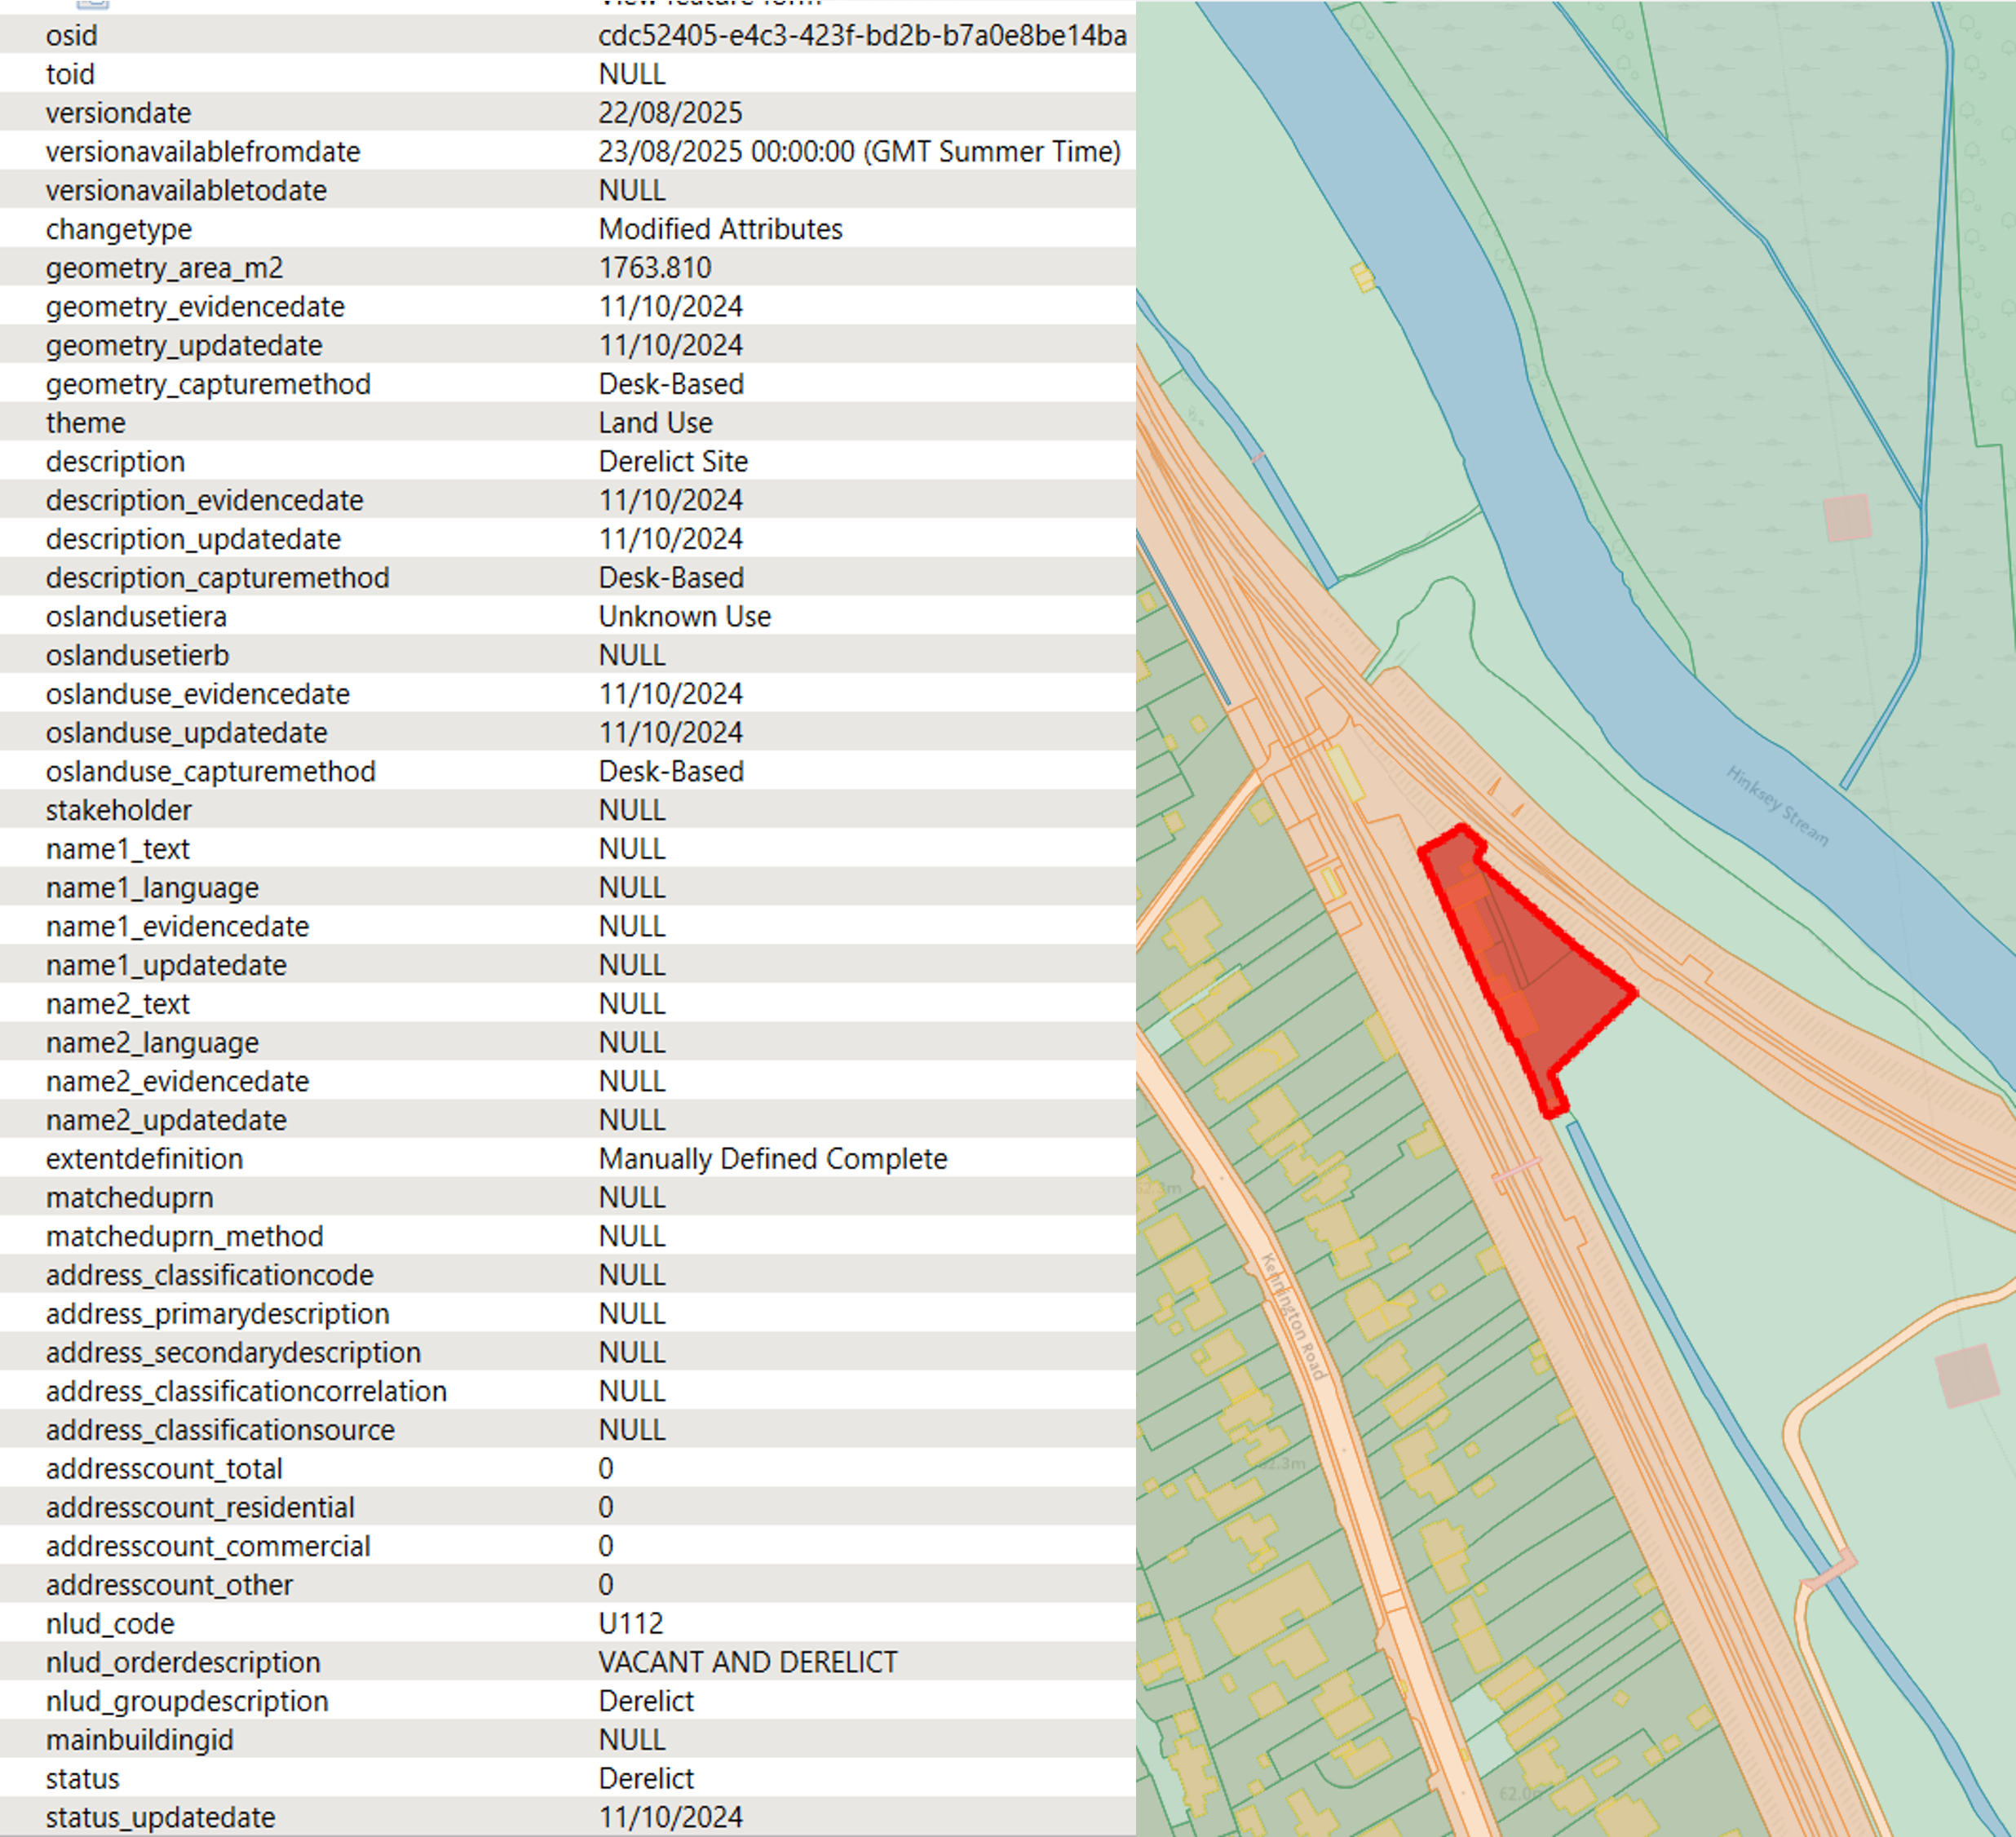The width and height of the screenshot is (2016, 1837).
Task: Select the VACANT AND DERELICT value
Action: coord(747,1662)
